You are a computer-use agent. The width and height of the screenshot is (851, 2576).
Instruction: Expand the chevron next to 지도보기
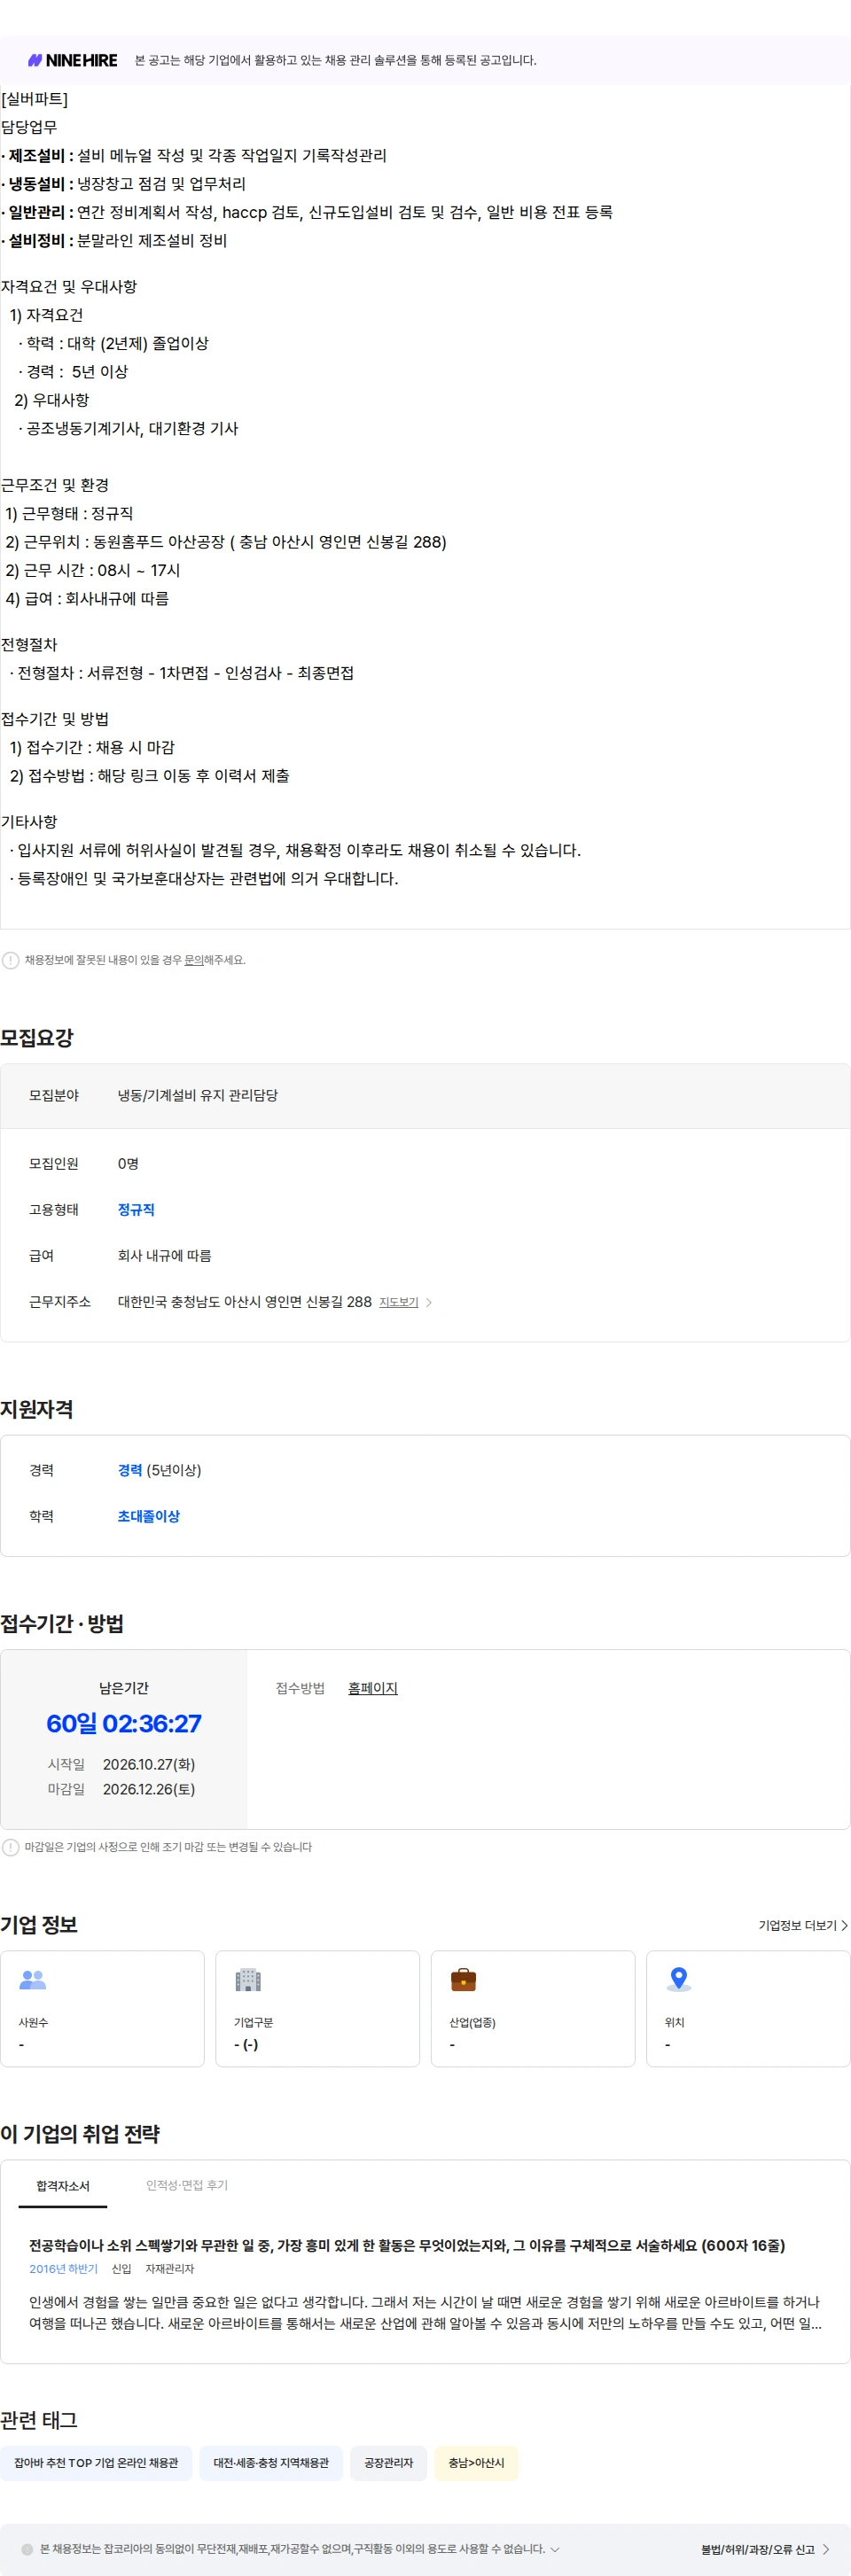[429, 1302]
